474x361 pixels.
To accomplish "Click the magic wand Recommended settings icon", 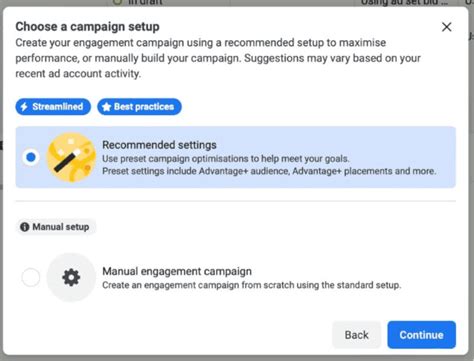I will point(71,157).
